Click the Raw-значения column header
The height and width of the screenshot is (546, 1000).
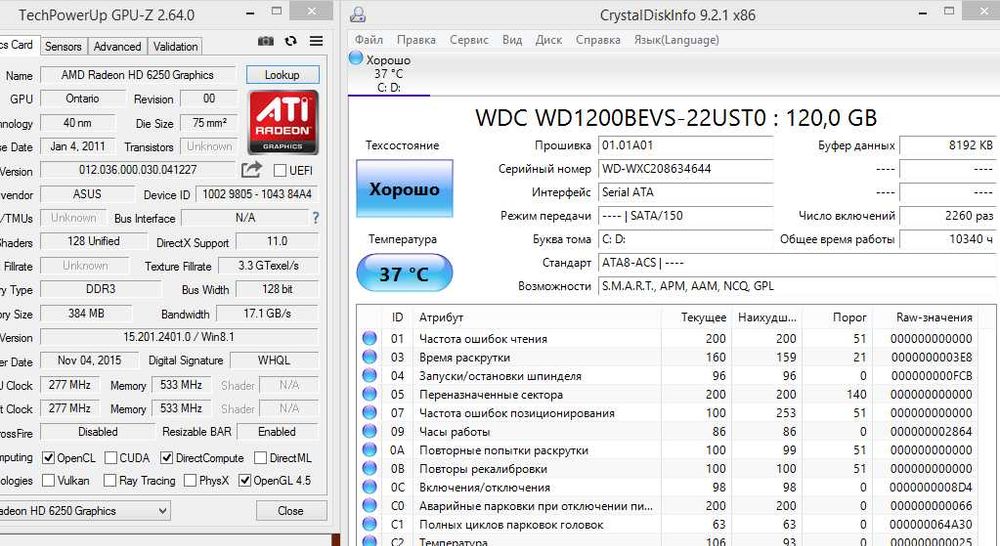click(934, 317)
